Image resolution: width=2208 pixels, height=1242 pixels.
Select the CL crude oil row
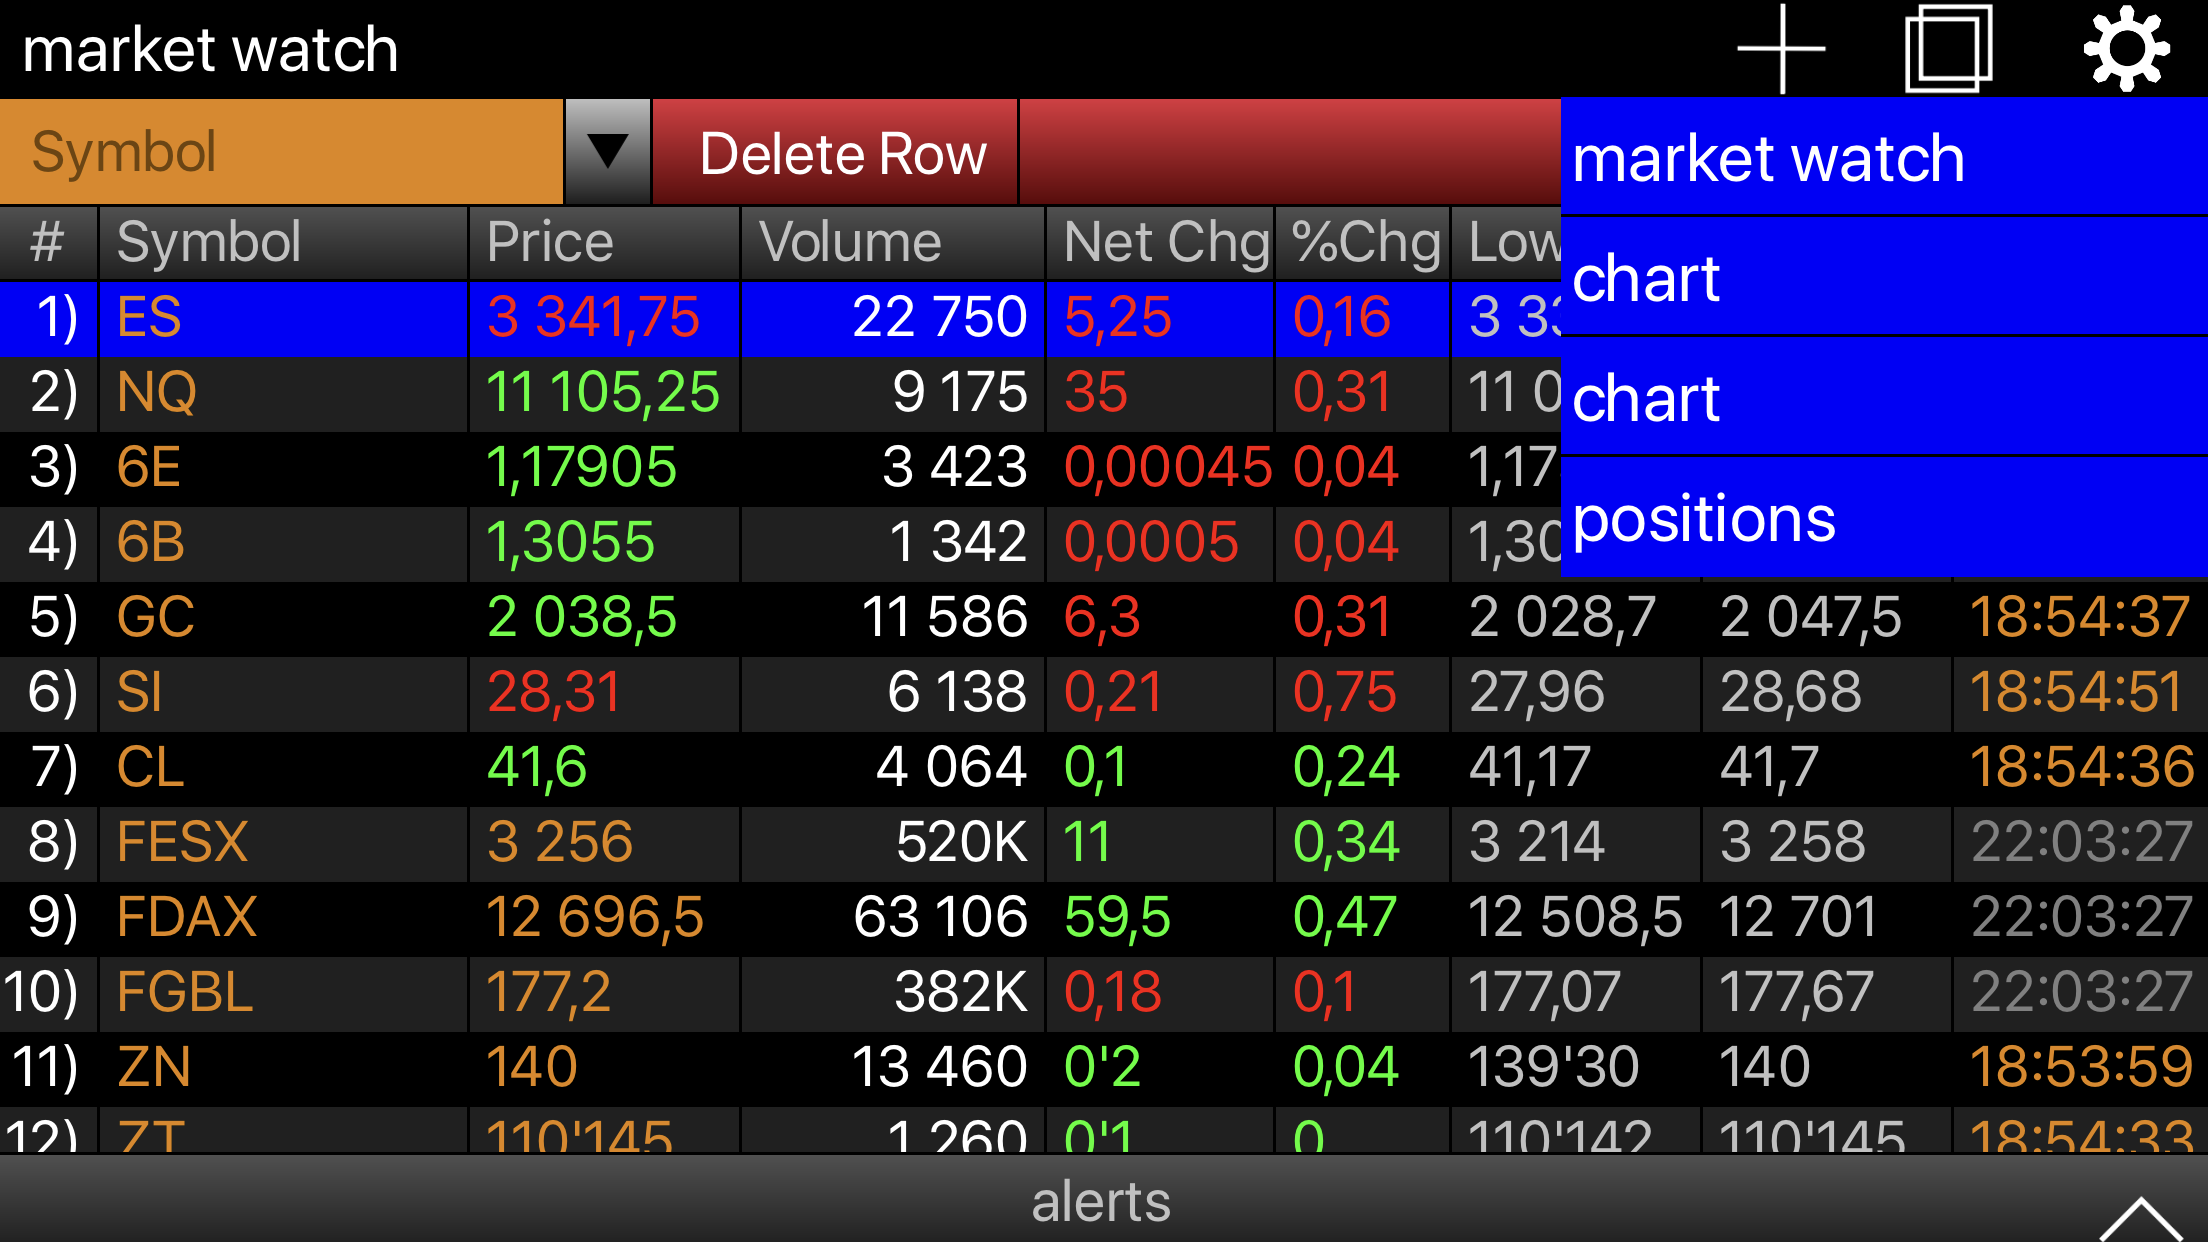click(151, 767)
